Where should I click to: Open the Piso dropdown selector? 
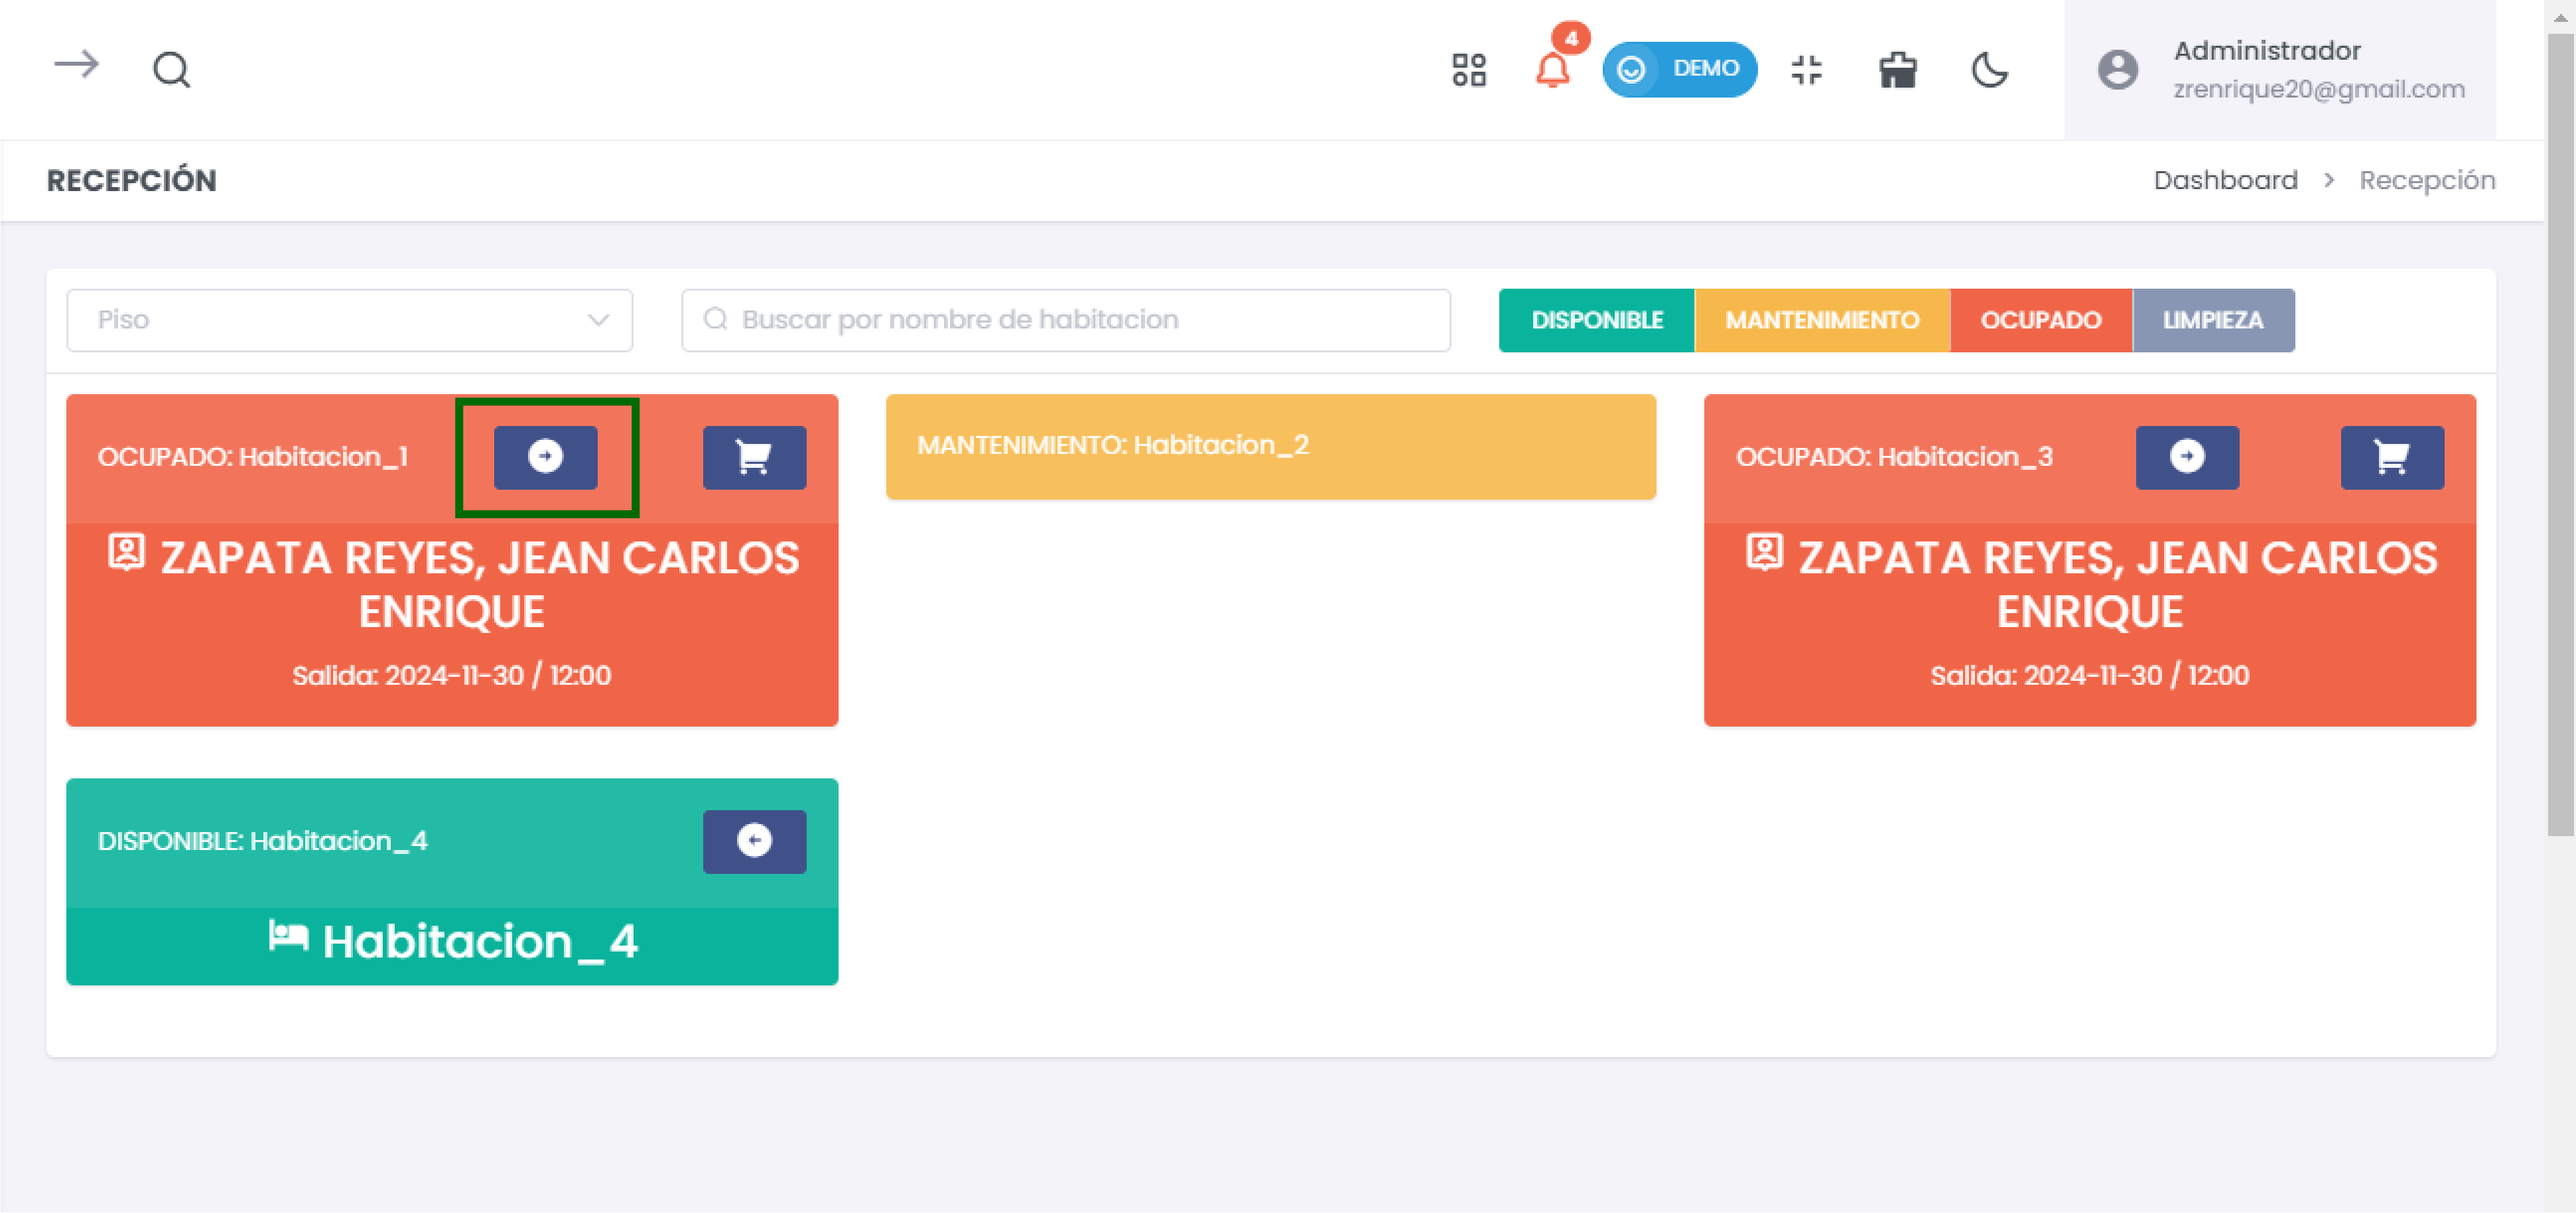(x=349, y=320)
